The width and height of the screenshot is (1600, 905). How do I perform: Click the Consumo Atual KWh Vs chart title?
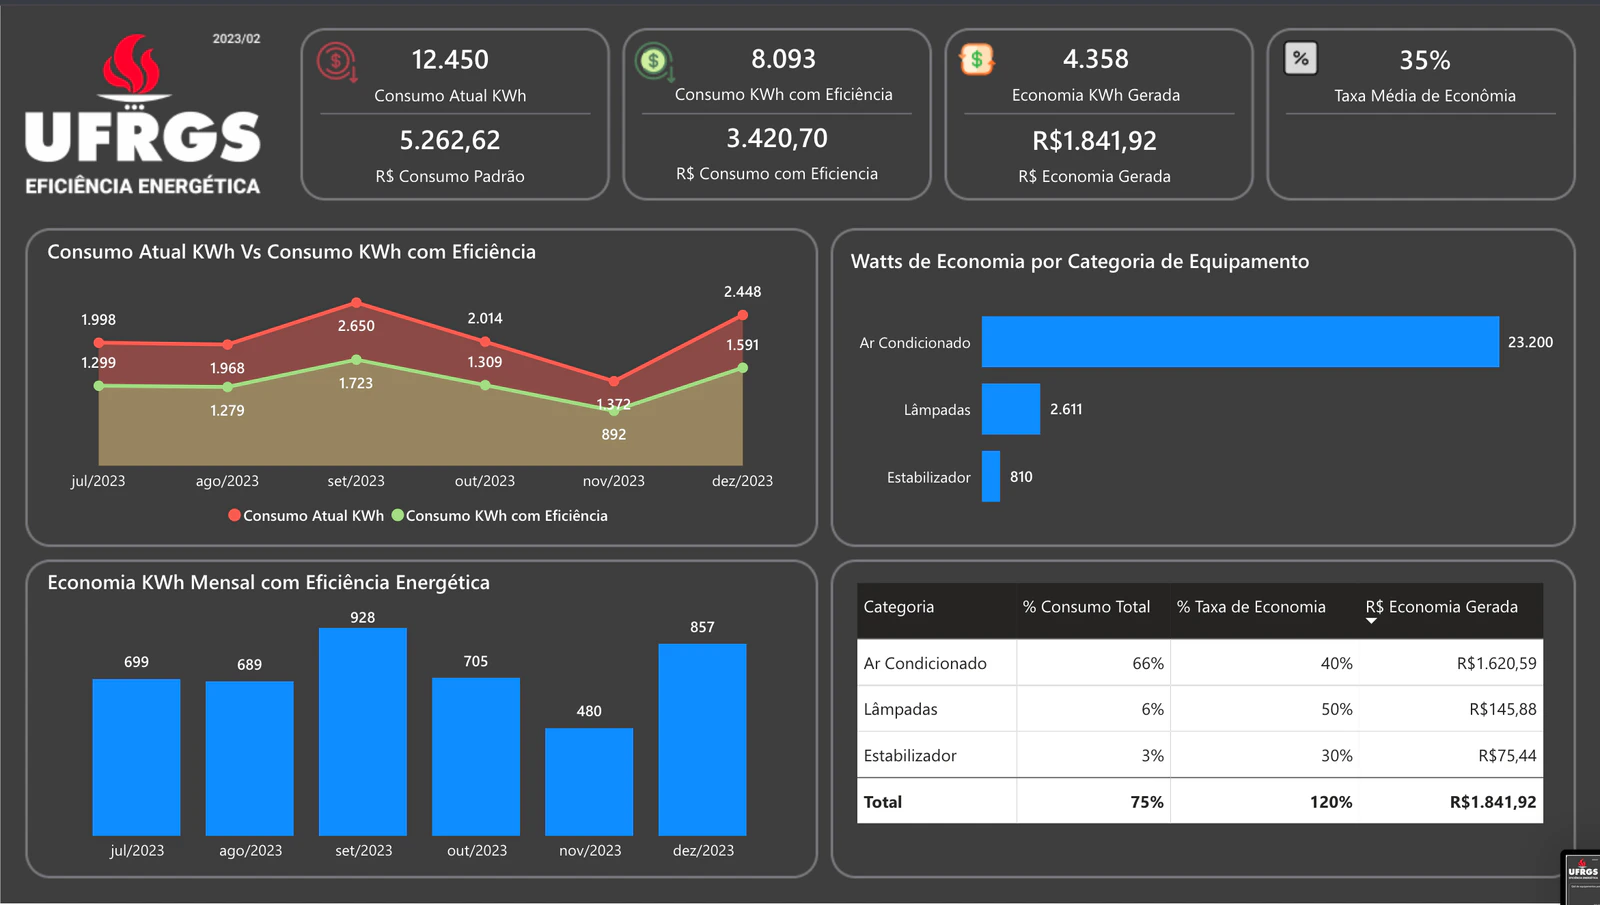tap(291, 252)
